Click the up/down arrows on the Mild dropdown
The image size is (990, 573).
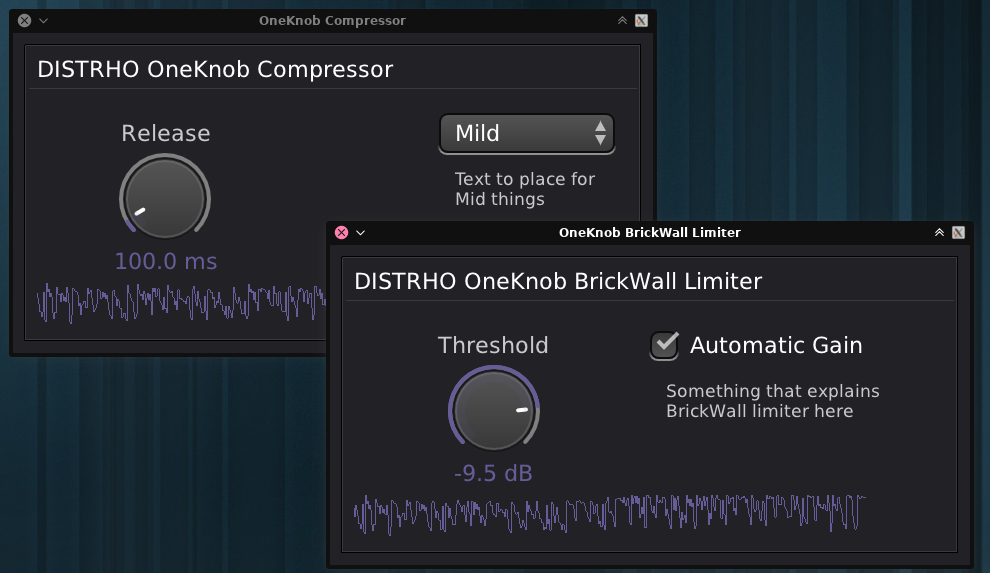coord(600,134)
